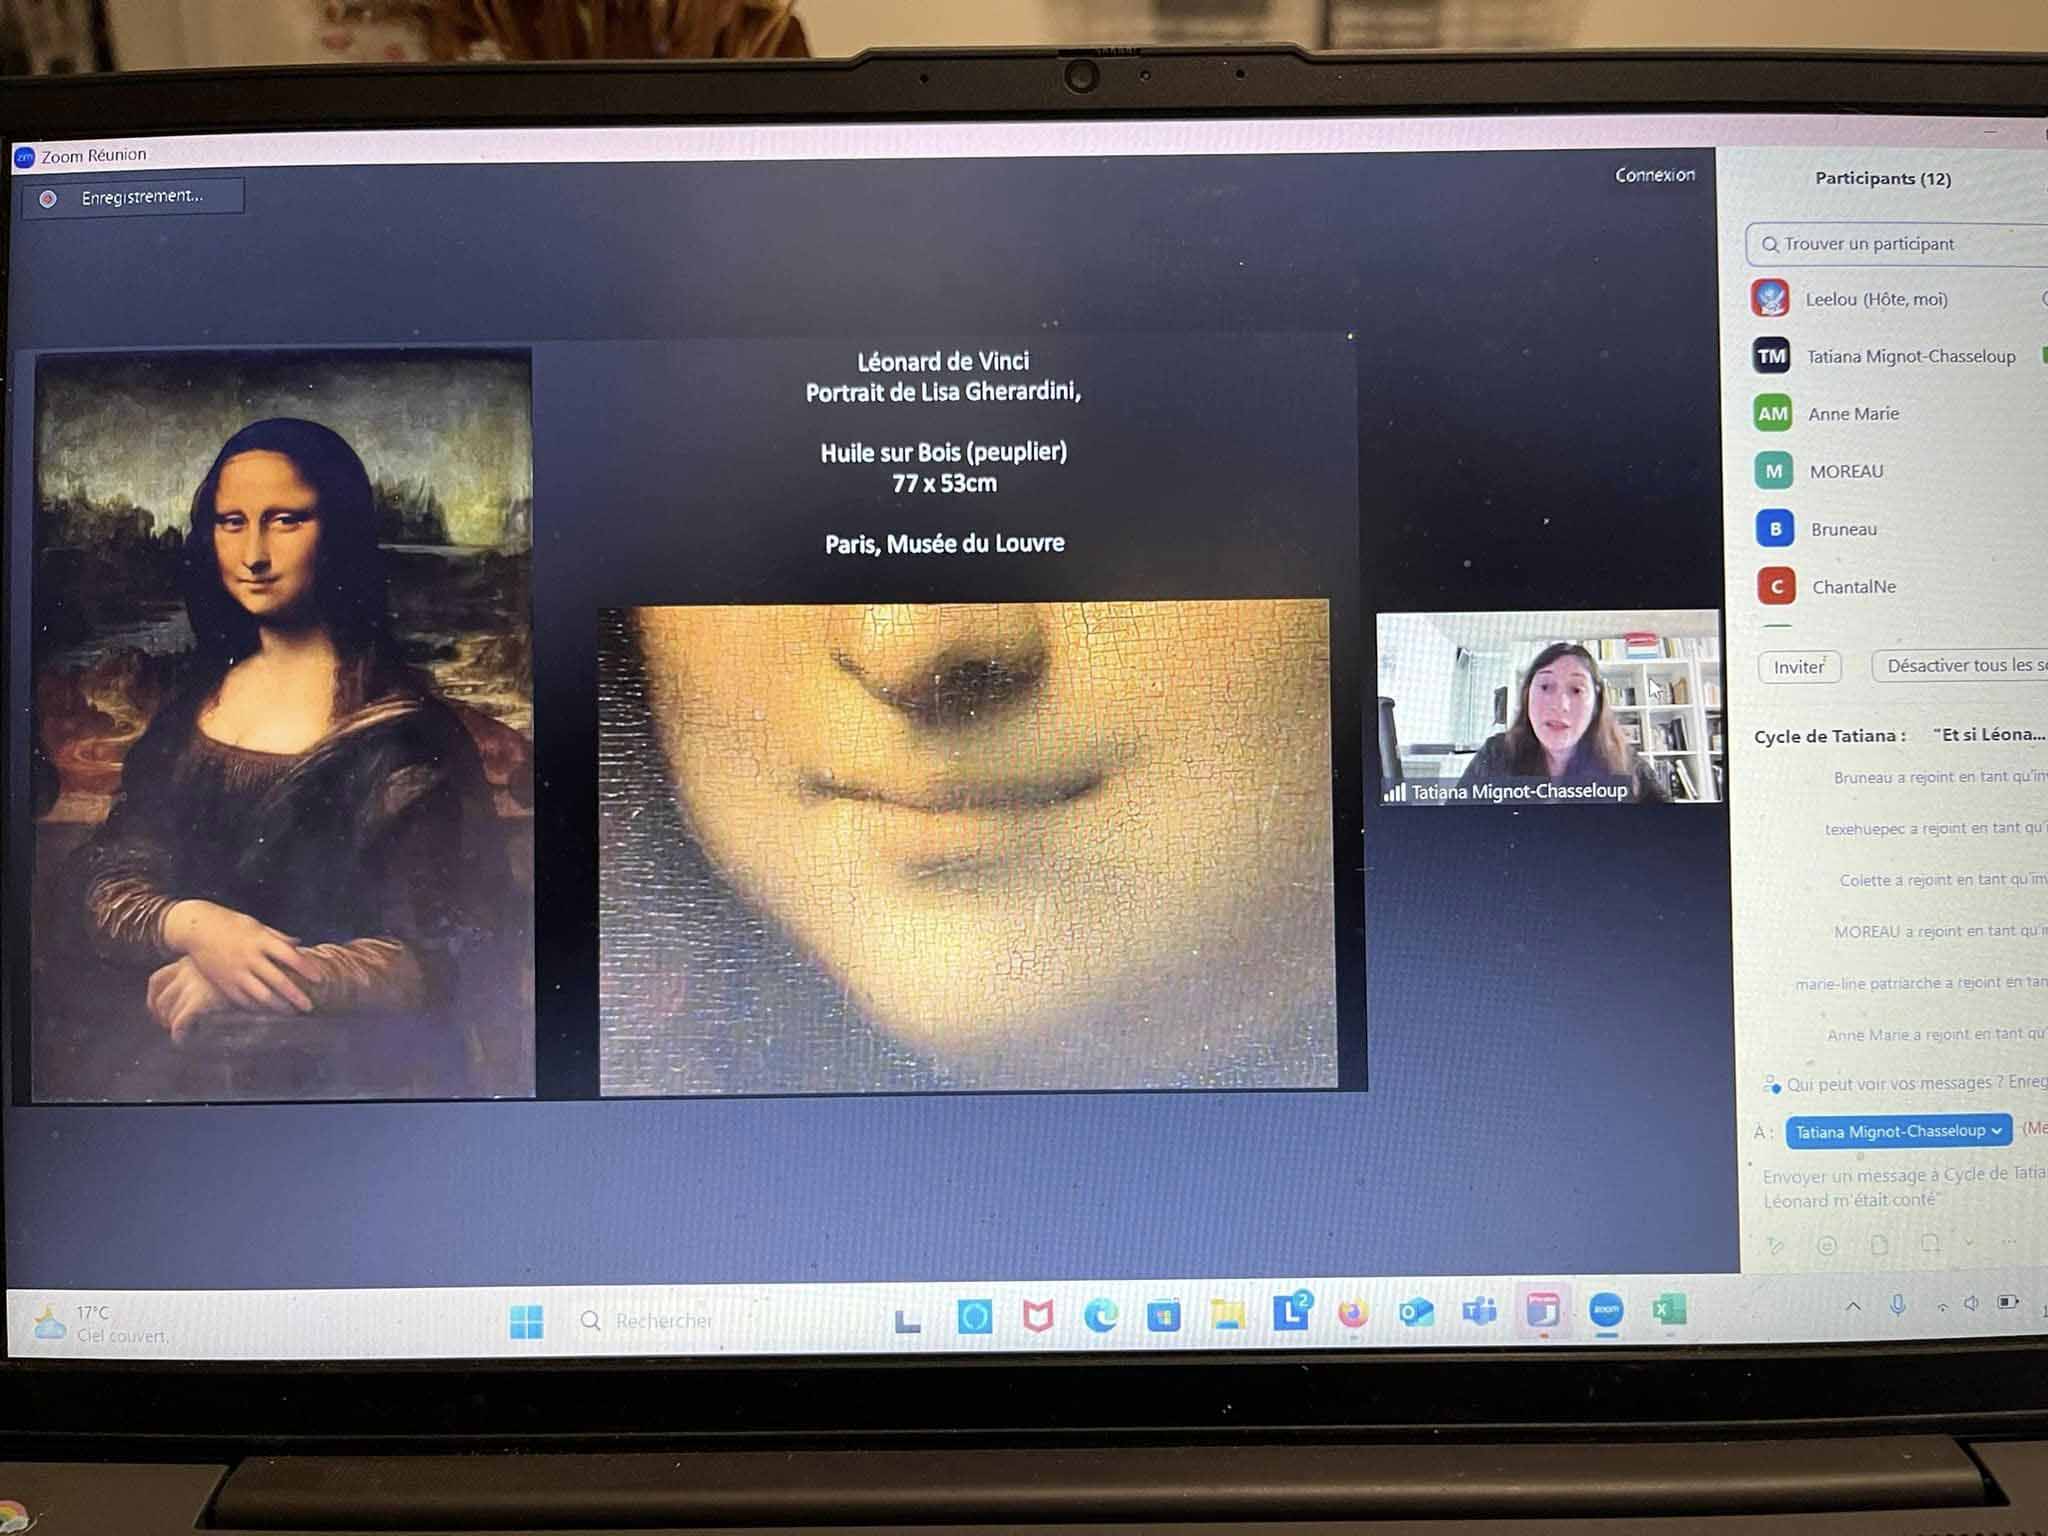Open Excel from the taskbar

(1668, 1309)
